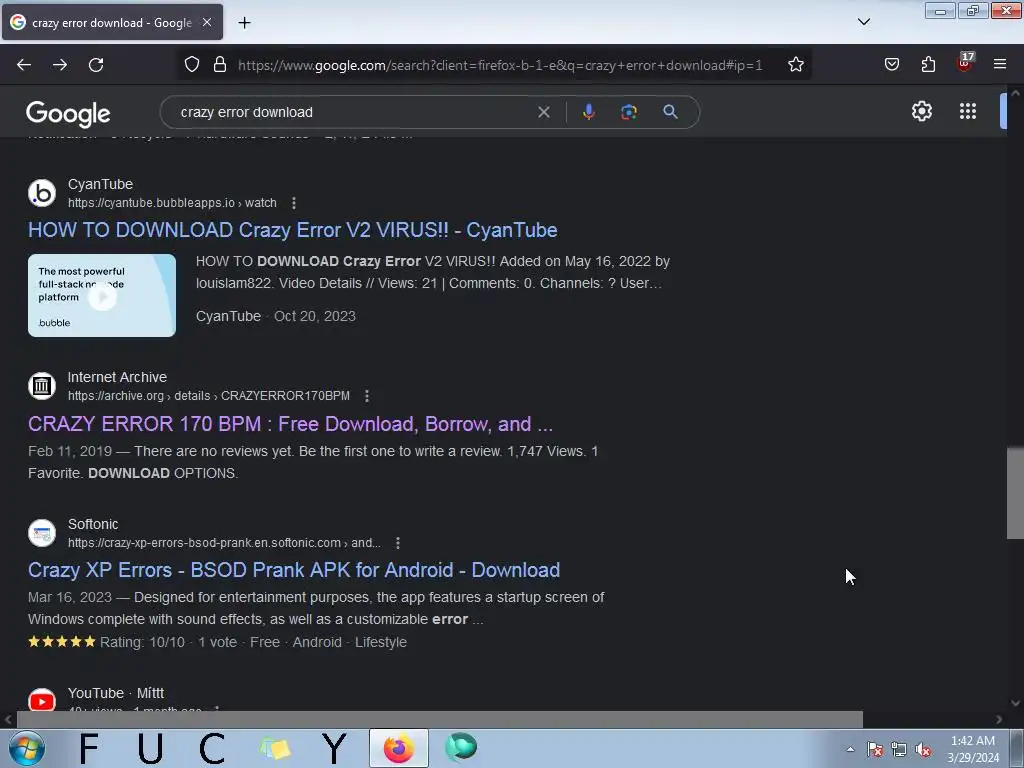The height and width of the screenshot is (768, 1024).
Task: Click the softonic.com URL text
Action: pyautogui.click(x=224, y=543)
